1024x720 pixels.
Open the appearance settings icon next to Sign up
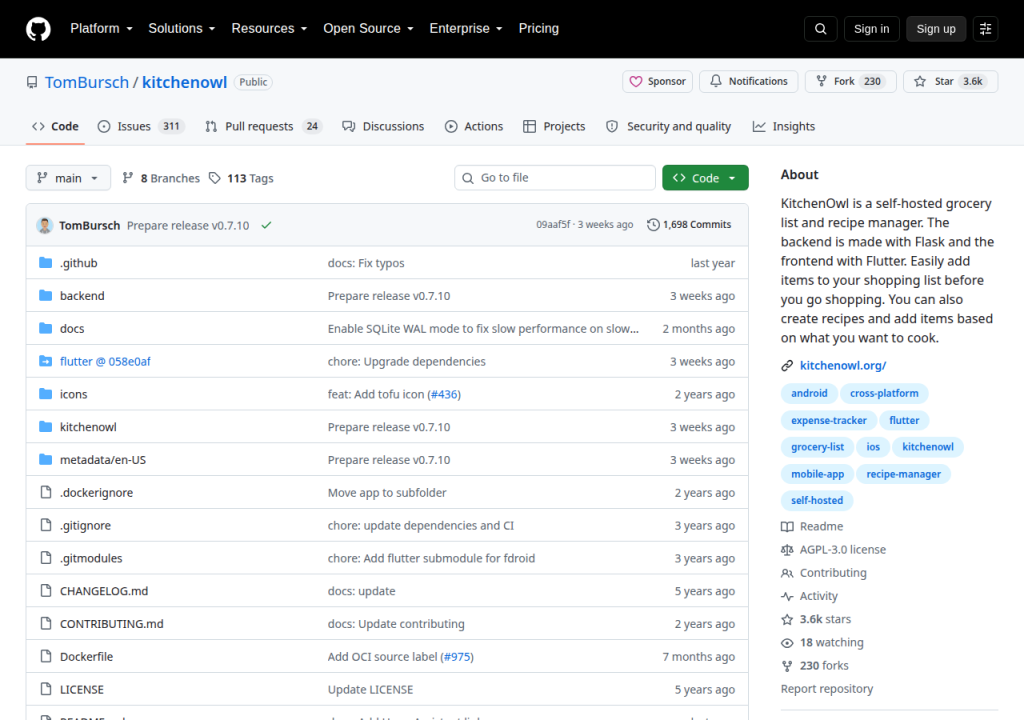coord(985,29)
